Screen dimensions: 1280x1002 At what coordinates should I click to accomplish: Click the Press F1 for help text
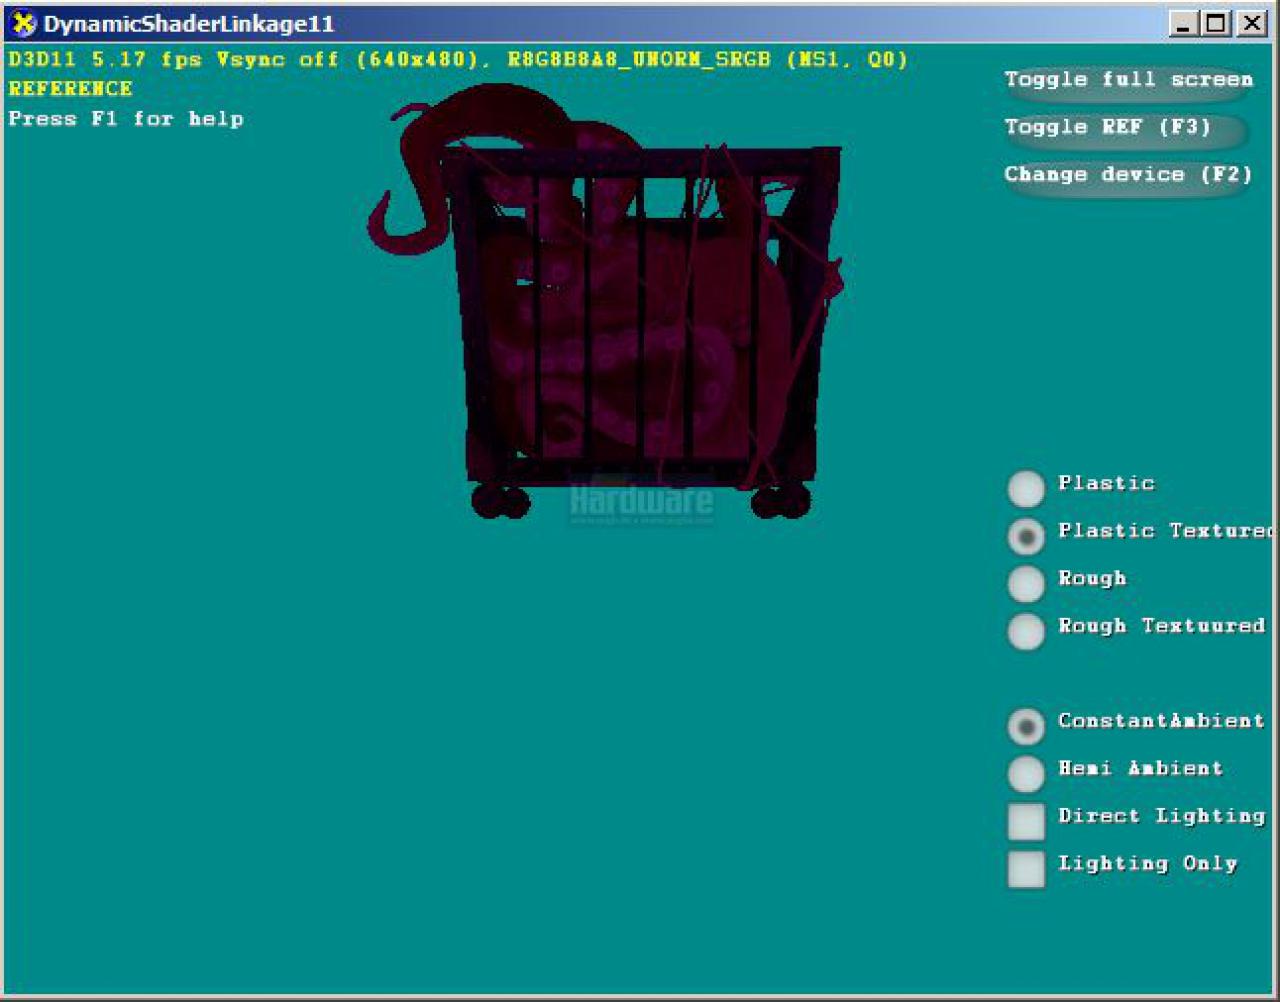[x=126, y=119]
